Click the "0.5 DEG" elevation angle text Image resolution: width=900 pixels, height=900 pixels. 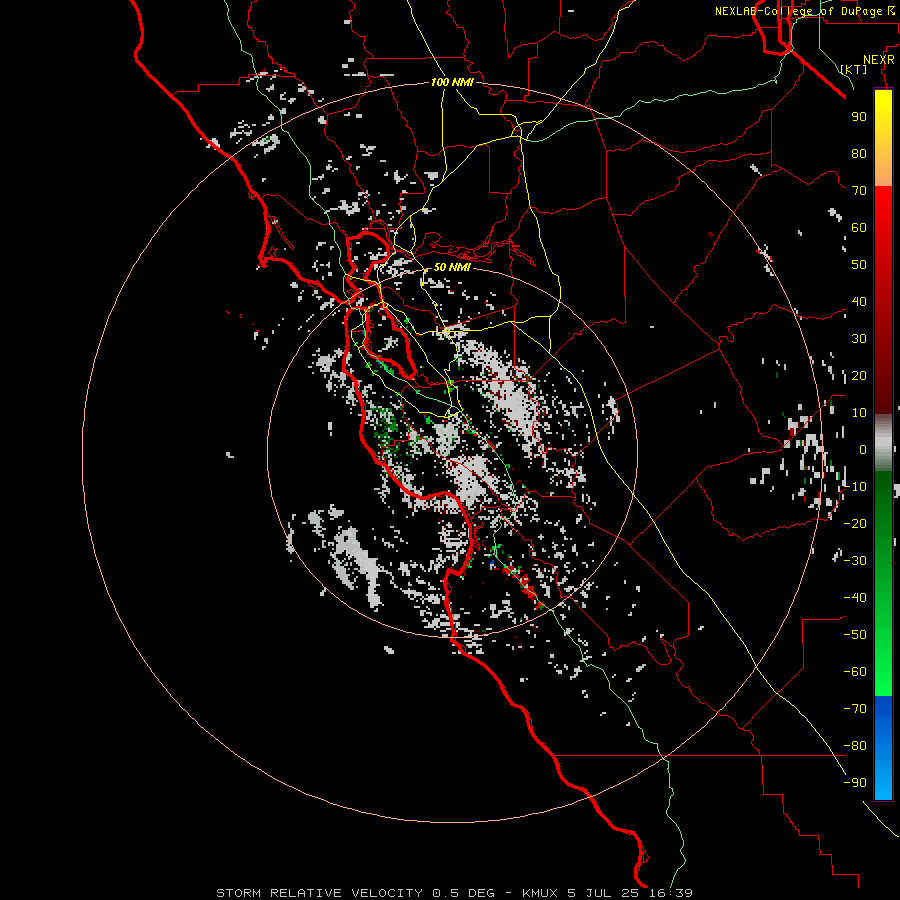[463, 893]
